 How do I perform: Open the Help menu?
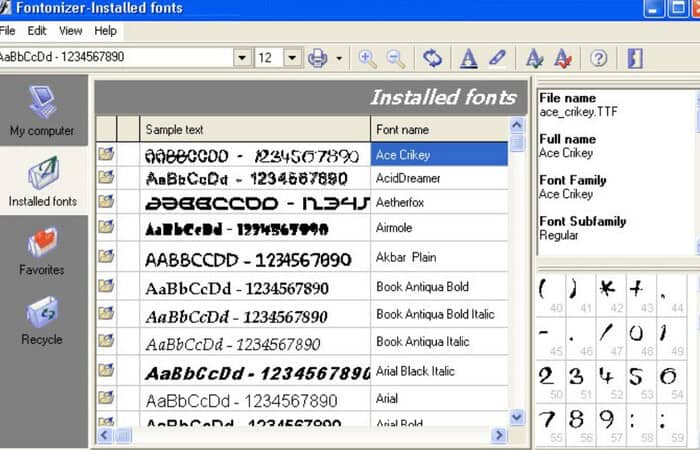(x=105, y=31)
